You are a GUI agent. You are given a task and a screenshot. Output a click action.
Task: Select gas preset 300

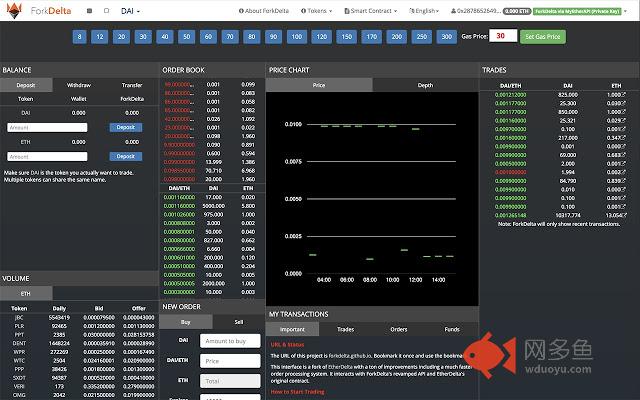pyautogui.click(x=447, y=37)
